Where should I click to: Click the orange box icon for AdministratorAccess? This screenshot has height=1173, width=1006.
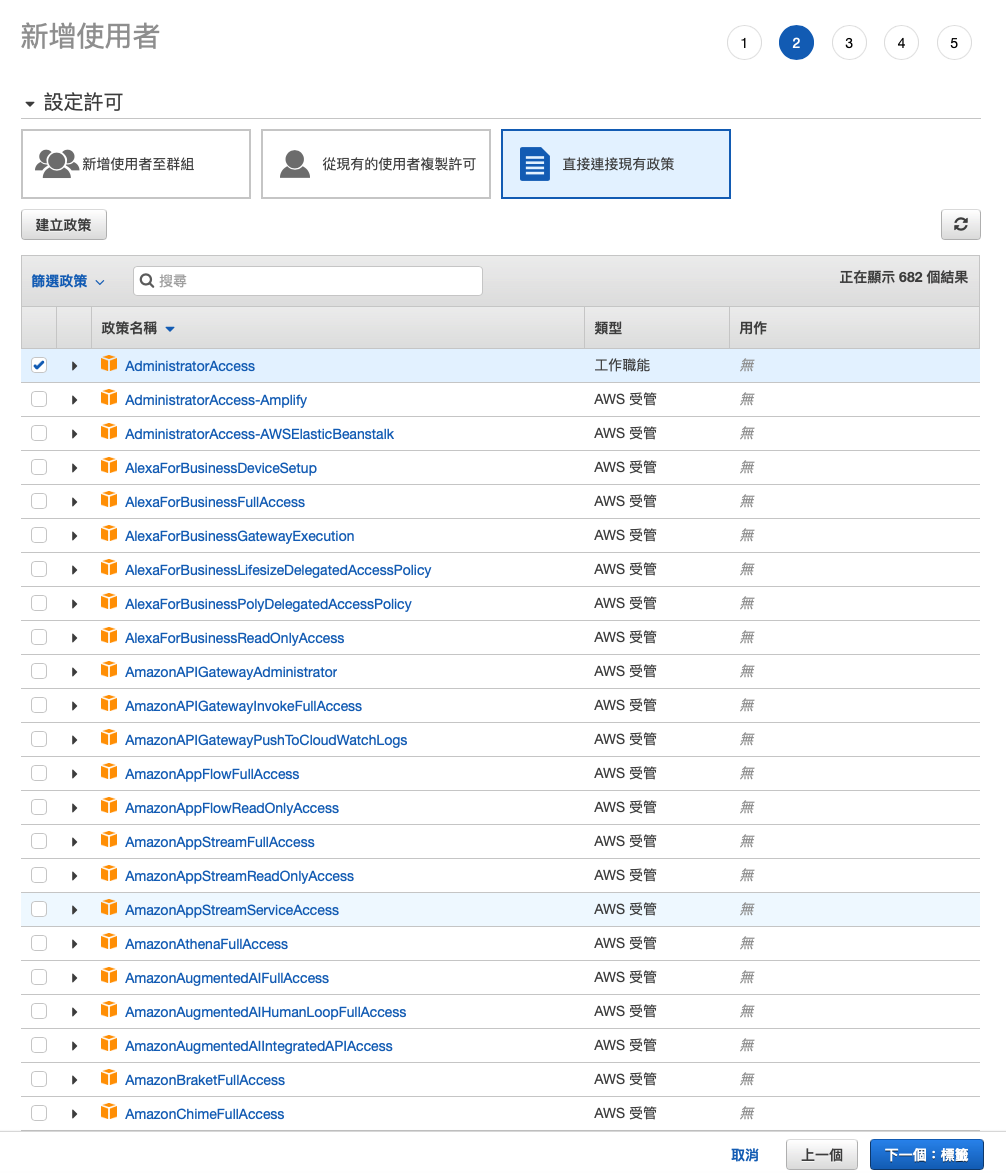click(109, 364)
